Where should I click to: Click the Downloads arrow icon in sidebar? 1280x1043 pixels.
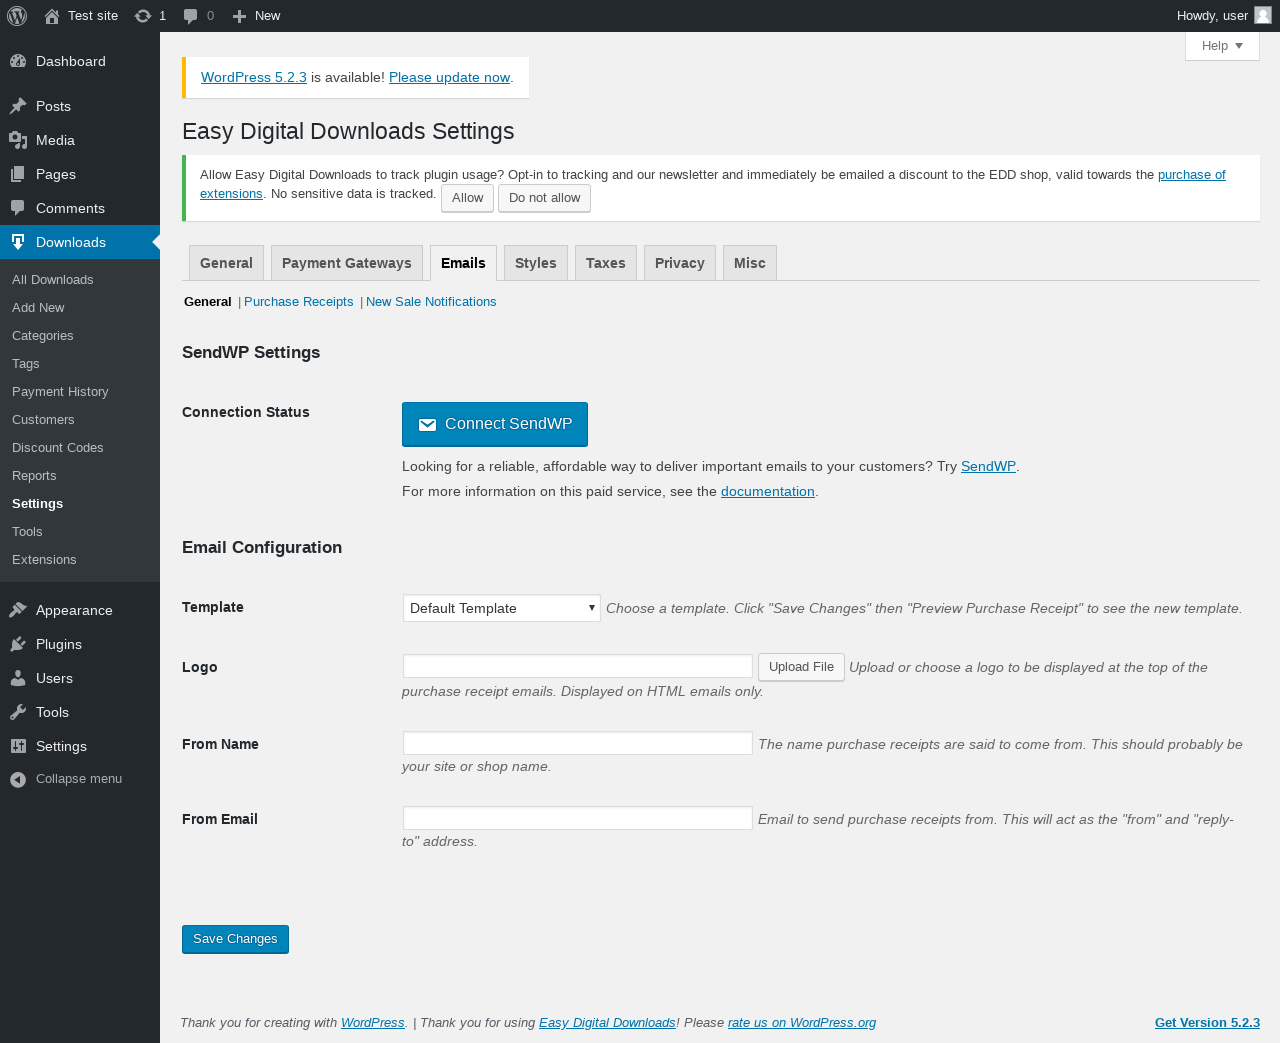[x=18, y=242]
